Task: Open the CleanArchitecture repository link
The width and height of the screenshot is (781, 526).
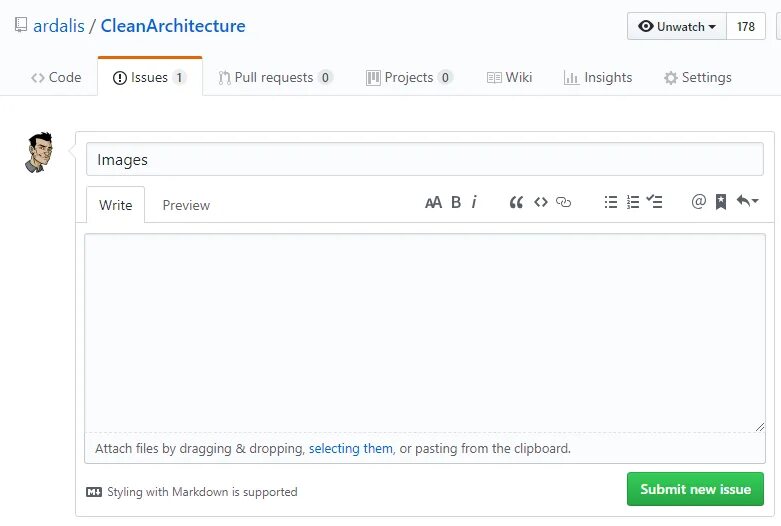Action: pos(172,26)
